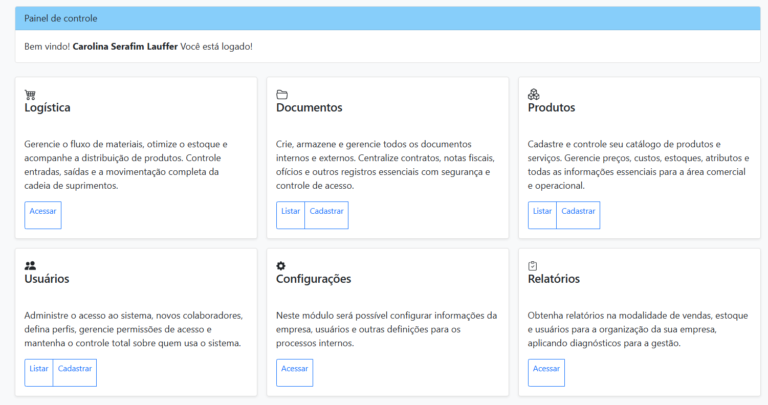The image size is (768, 405).
Task: Click the folder icon above Documentos
Action: pos(282,94)
